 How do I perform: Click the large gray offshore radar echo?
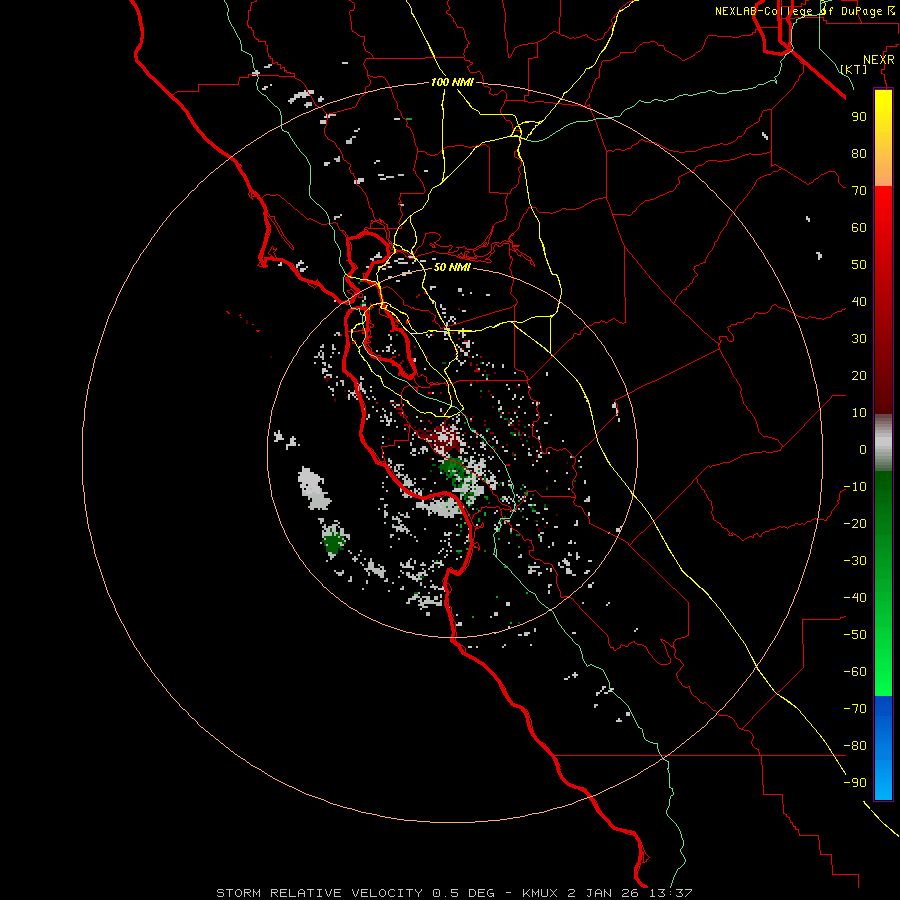tap(314, 488)
